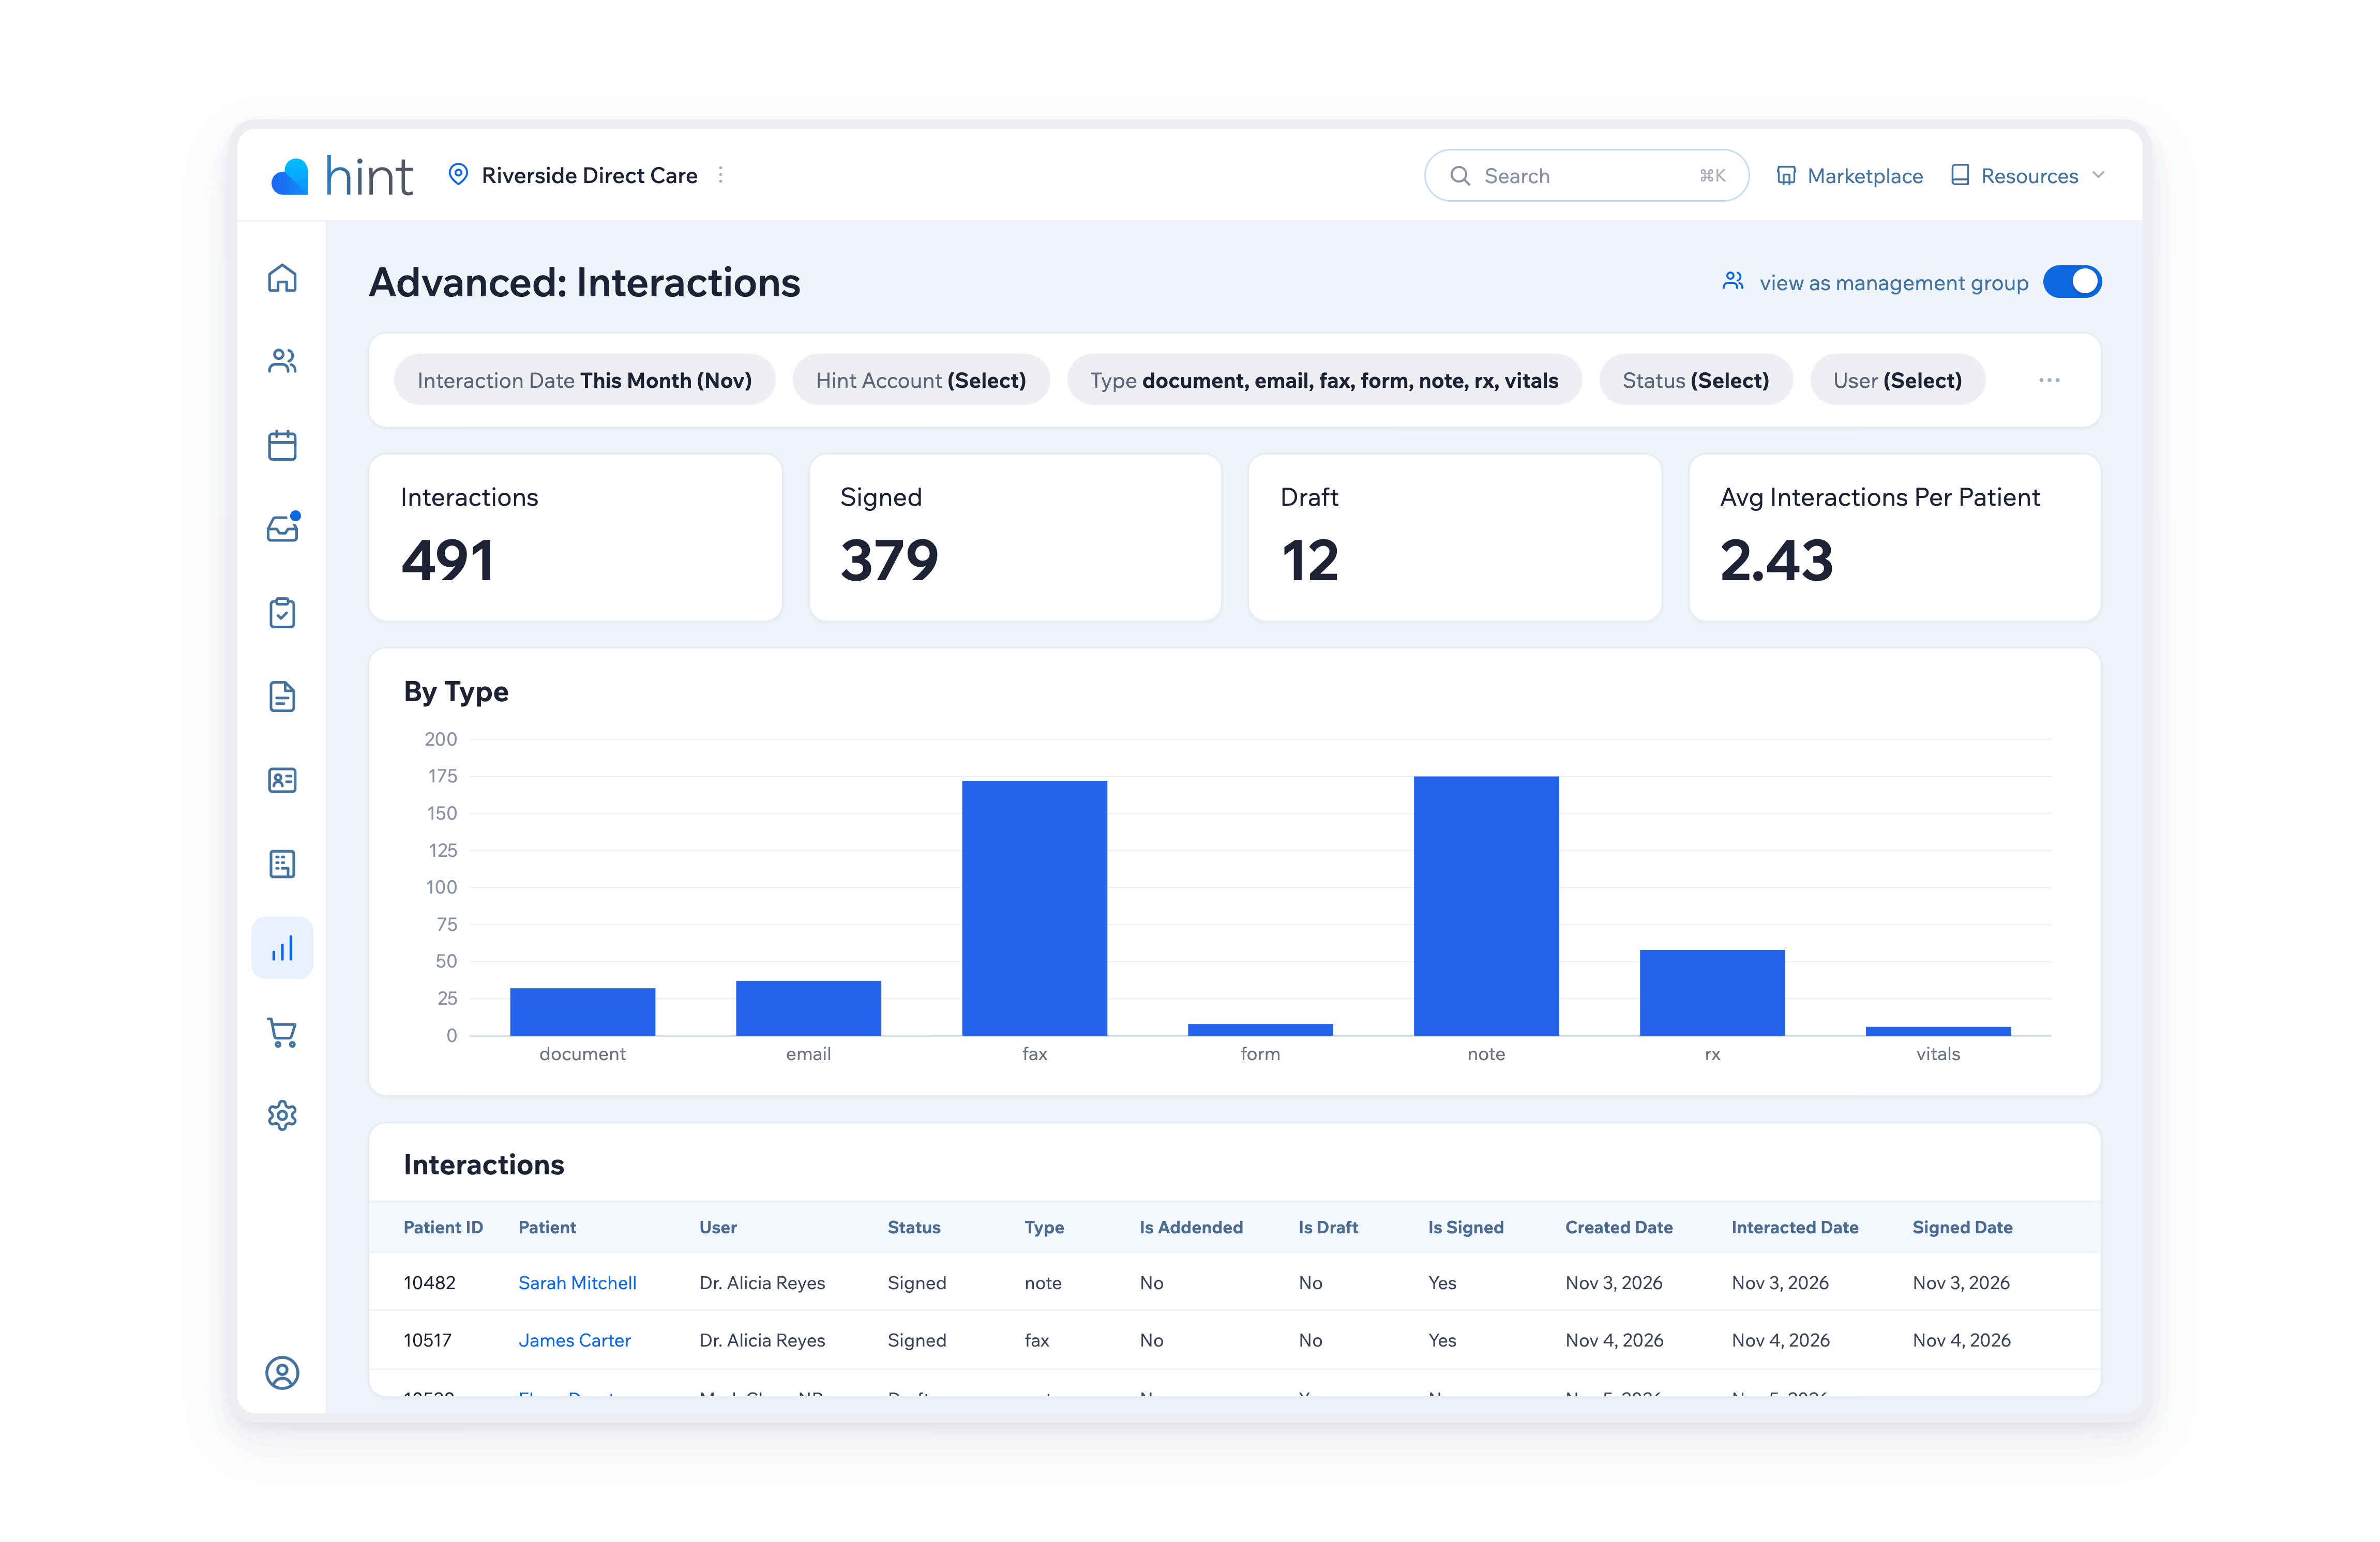Viewport: 2380px width, 1542px height.
Task: Open Sarah Mitchell patient link
Action: click(577, 1282)
